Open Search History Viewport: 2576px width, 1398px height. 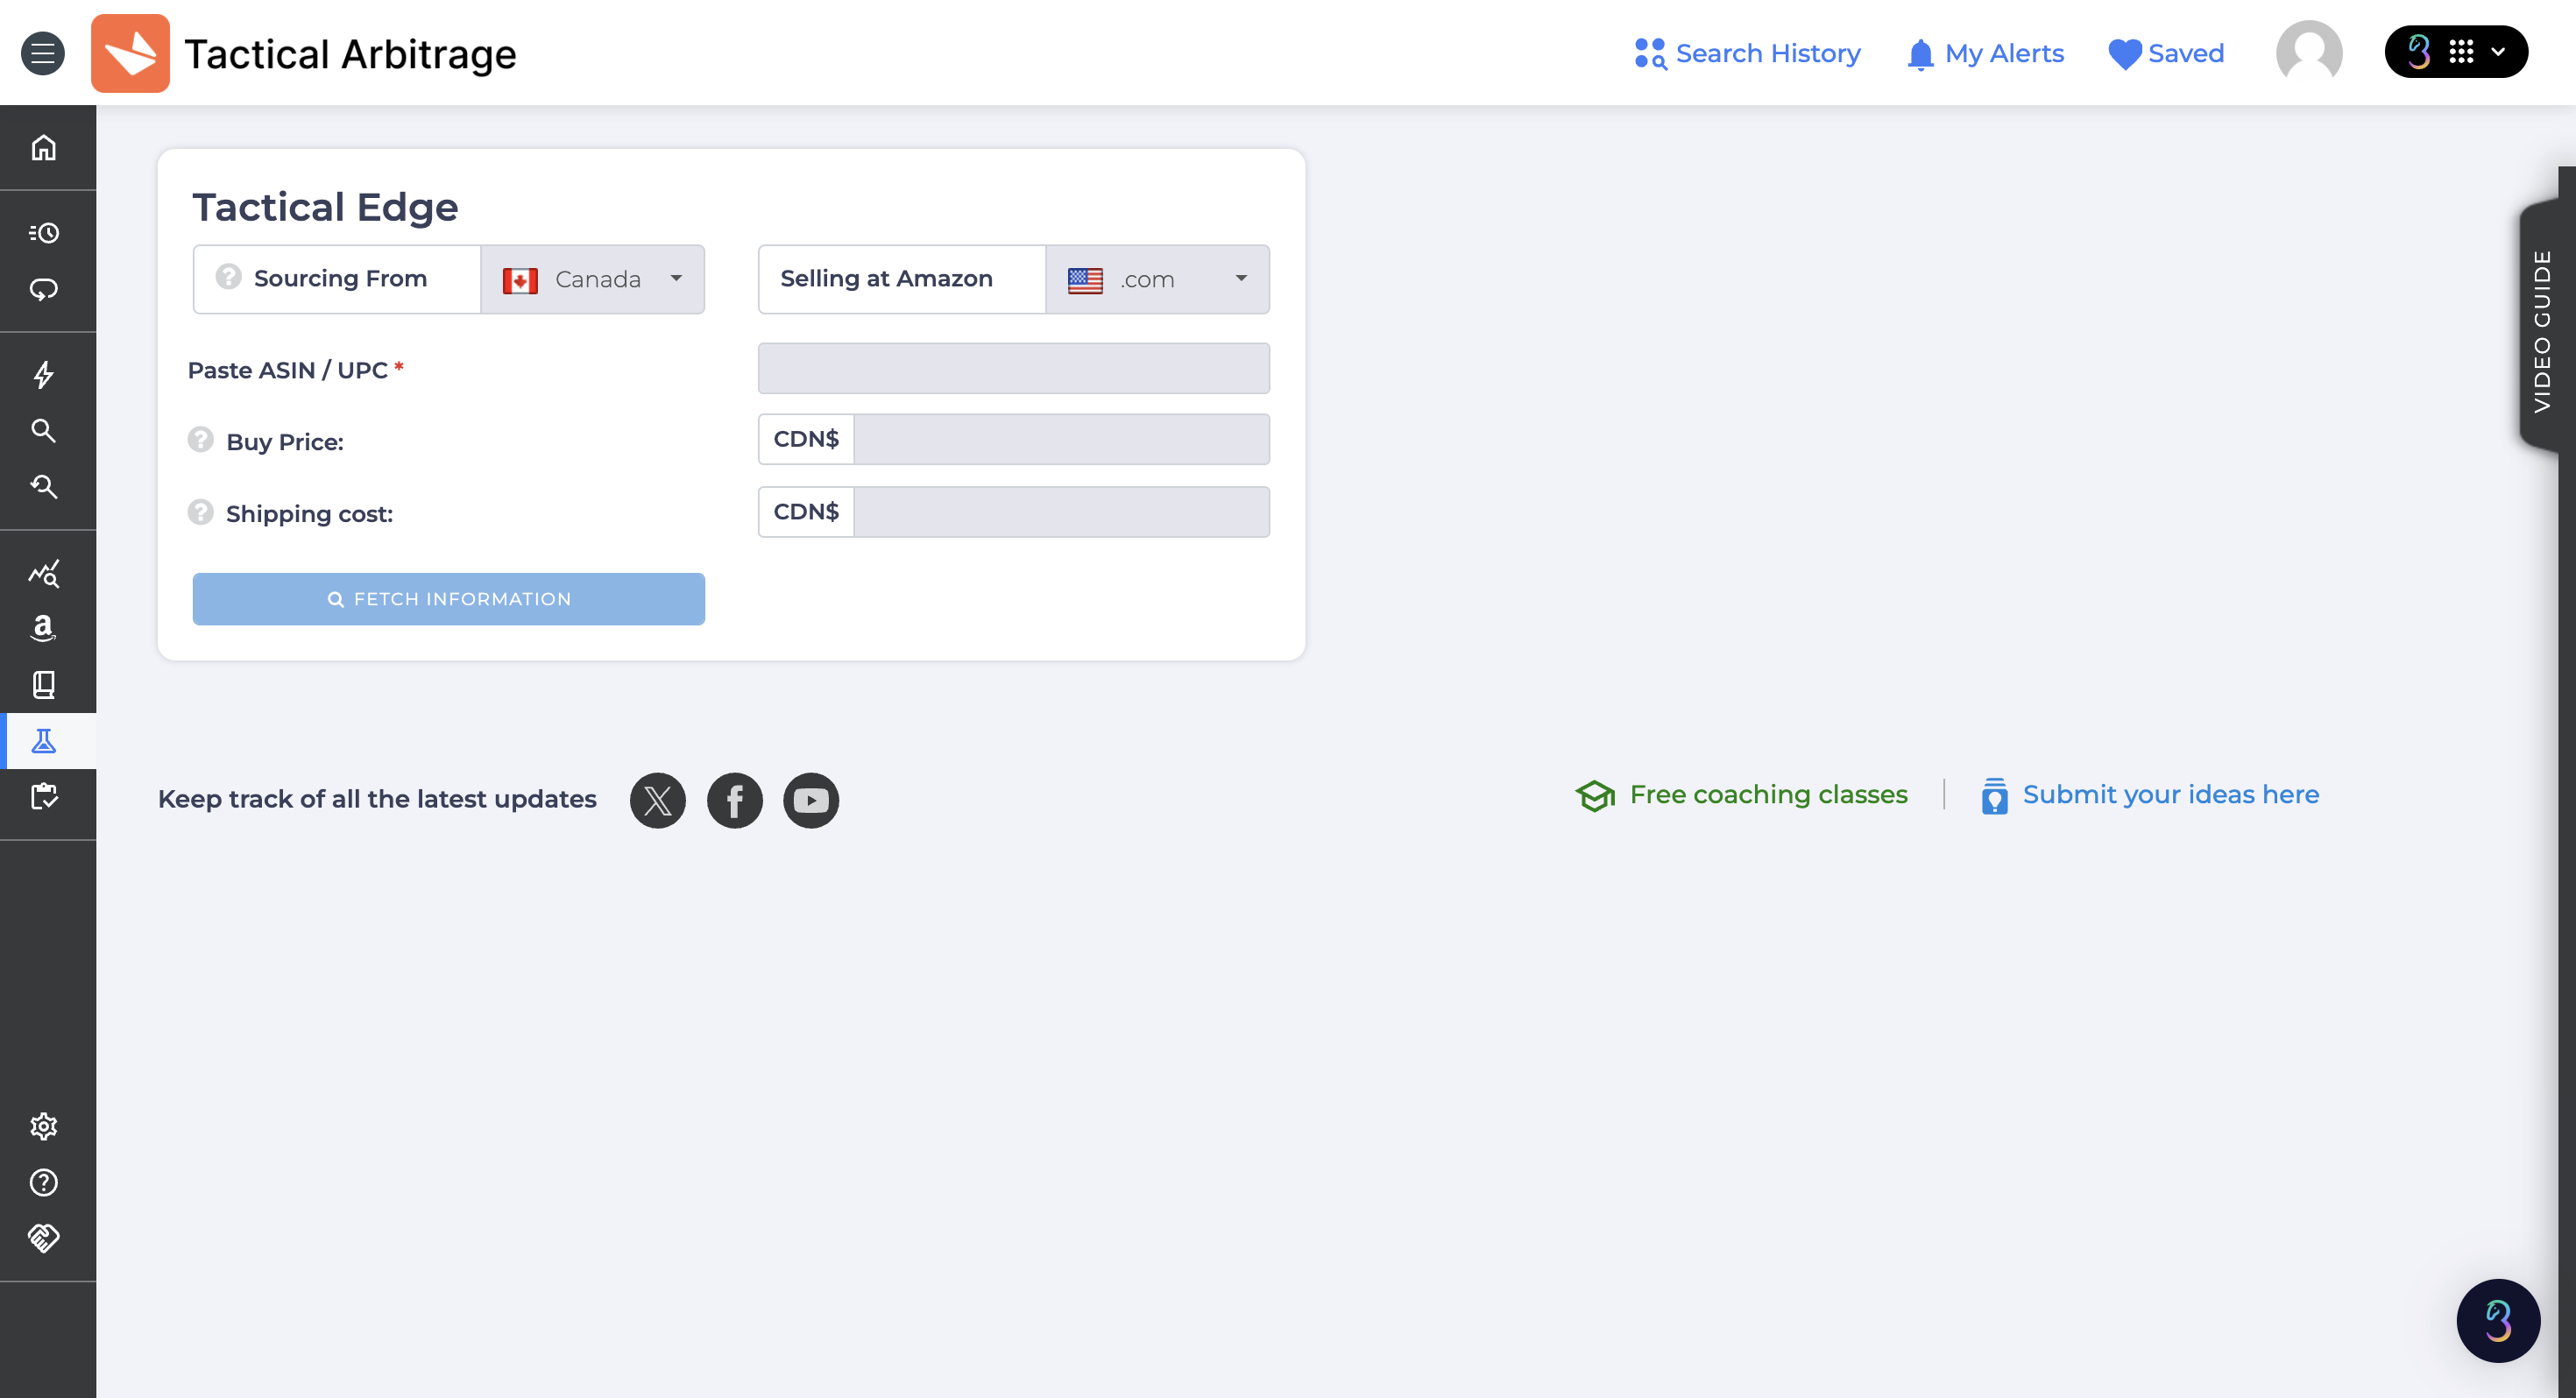click(x=1747, y=53)
